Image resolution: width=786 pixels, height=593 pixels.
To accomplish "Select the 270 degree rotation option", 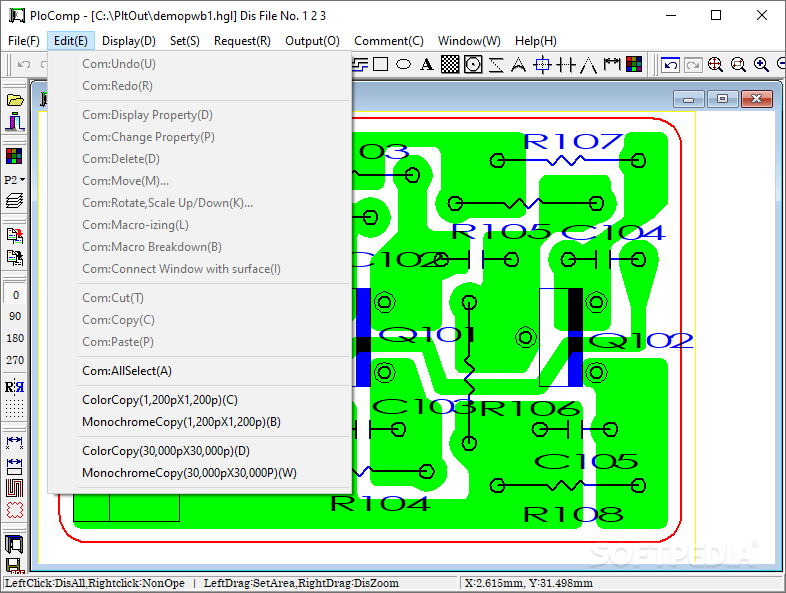I will pyautogui.click(x=15, y=360).
